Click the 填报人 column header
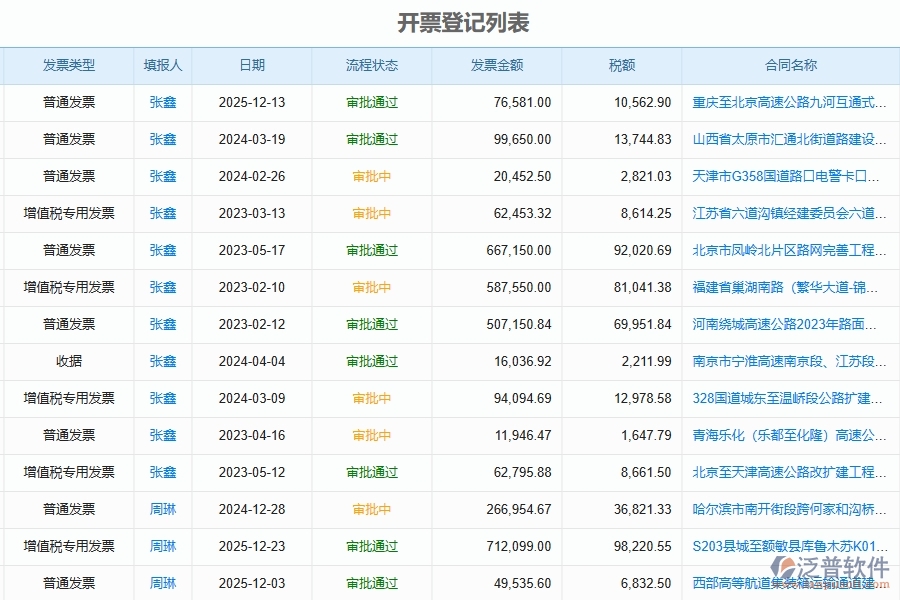 [x=161, y=65]
